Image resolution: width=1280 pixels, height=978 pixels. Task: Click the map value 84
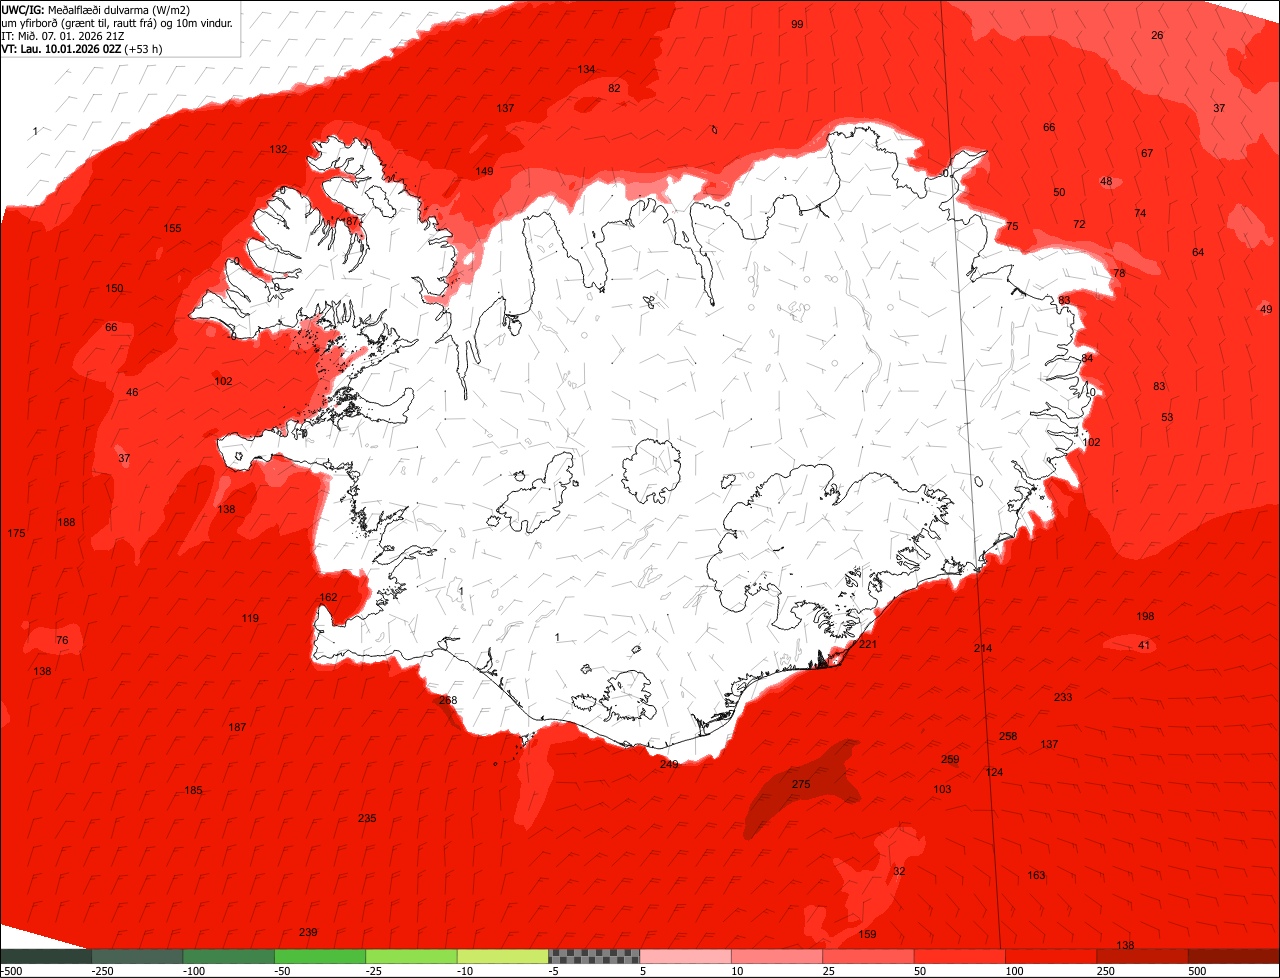point(1087,358)
